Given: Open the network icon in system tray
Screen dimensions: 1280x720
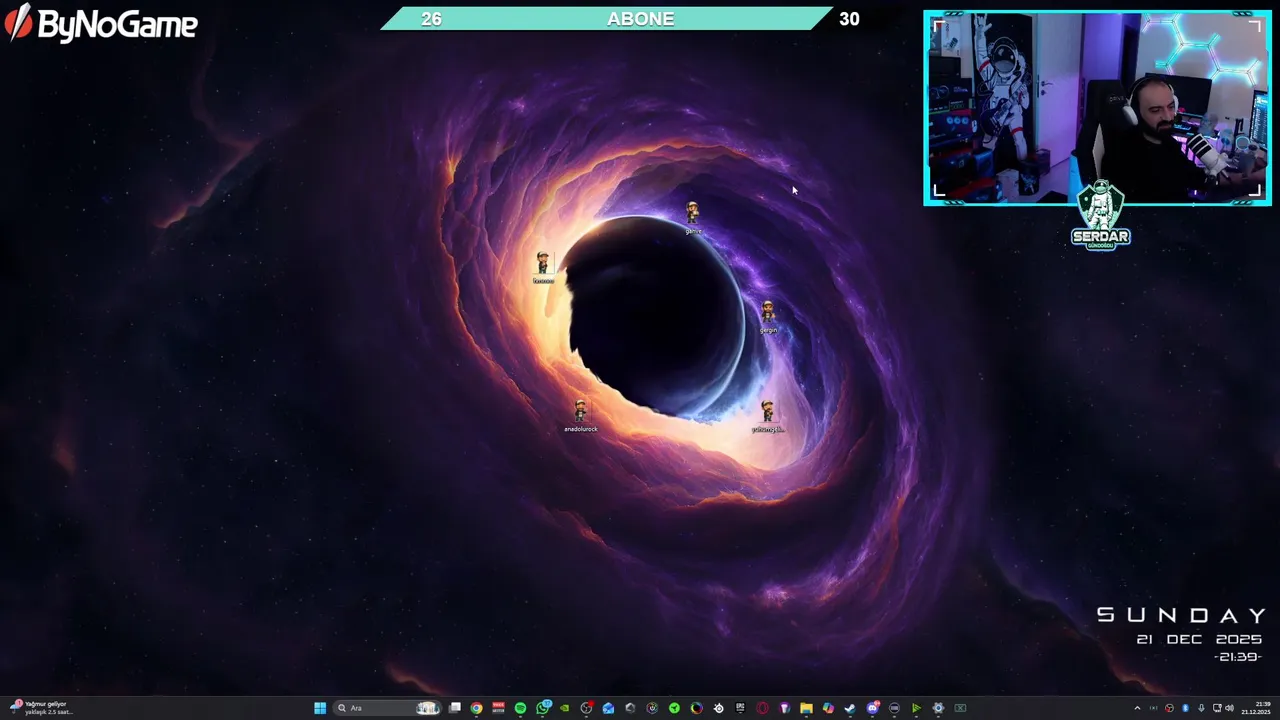Looking at the screenshot, I should pos(1217,708).
